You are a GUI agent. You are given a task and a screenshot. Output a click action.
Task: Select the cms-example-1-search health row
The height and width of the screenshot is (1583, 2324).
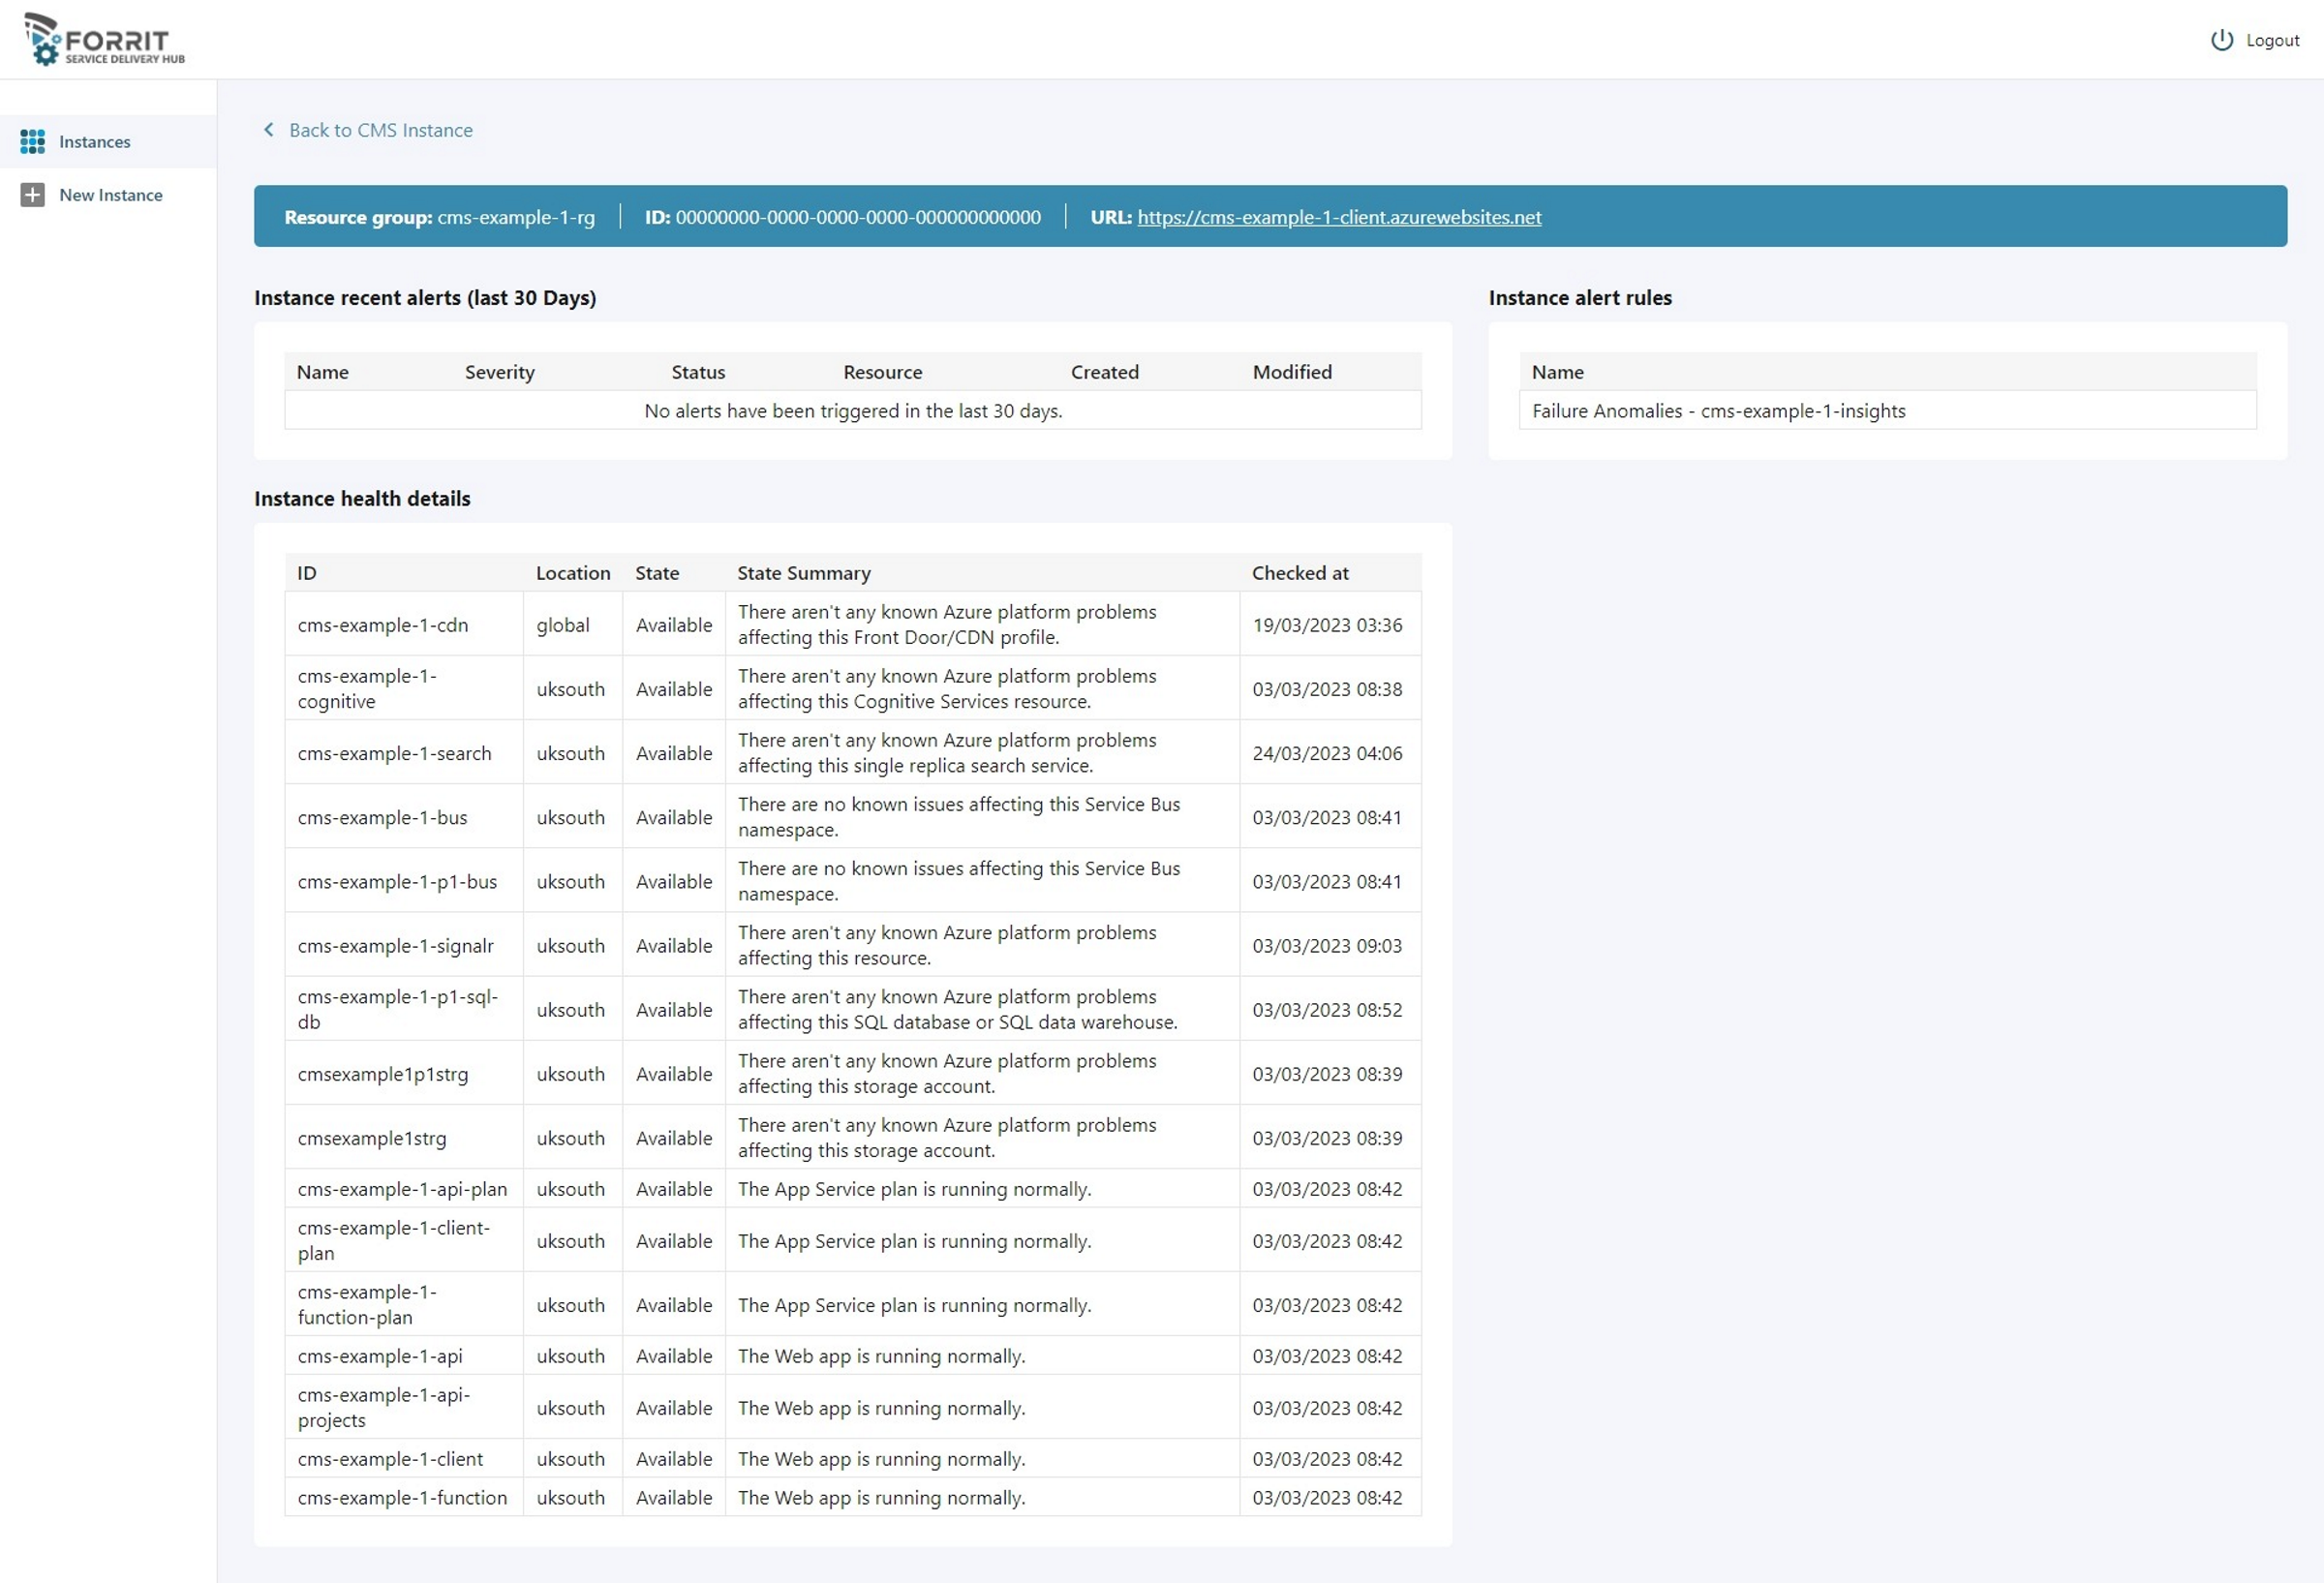coord(394,753)
